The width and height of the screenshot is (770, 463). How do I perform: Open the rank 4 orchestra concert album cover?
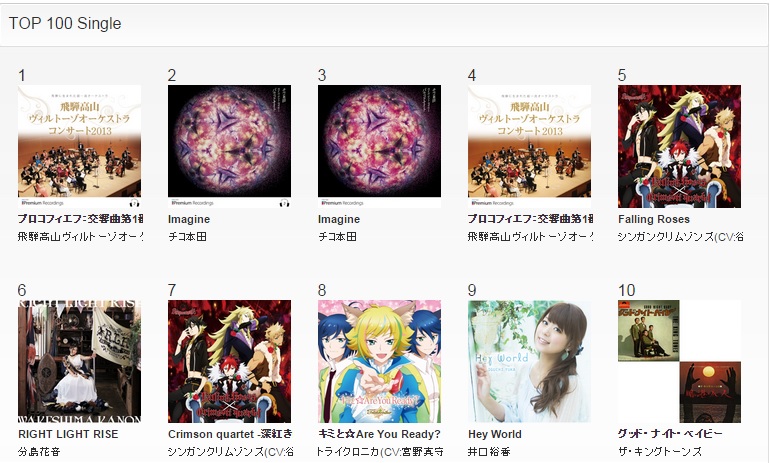click(x=529, y=146)
